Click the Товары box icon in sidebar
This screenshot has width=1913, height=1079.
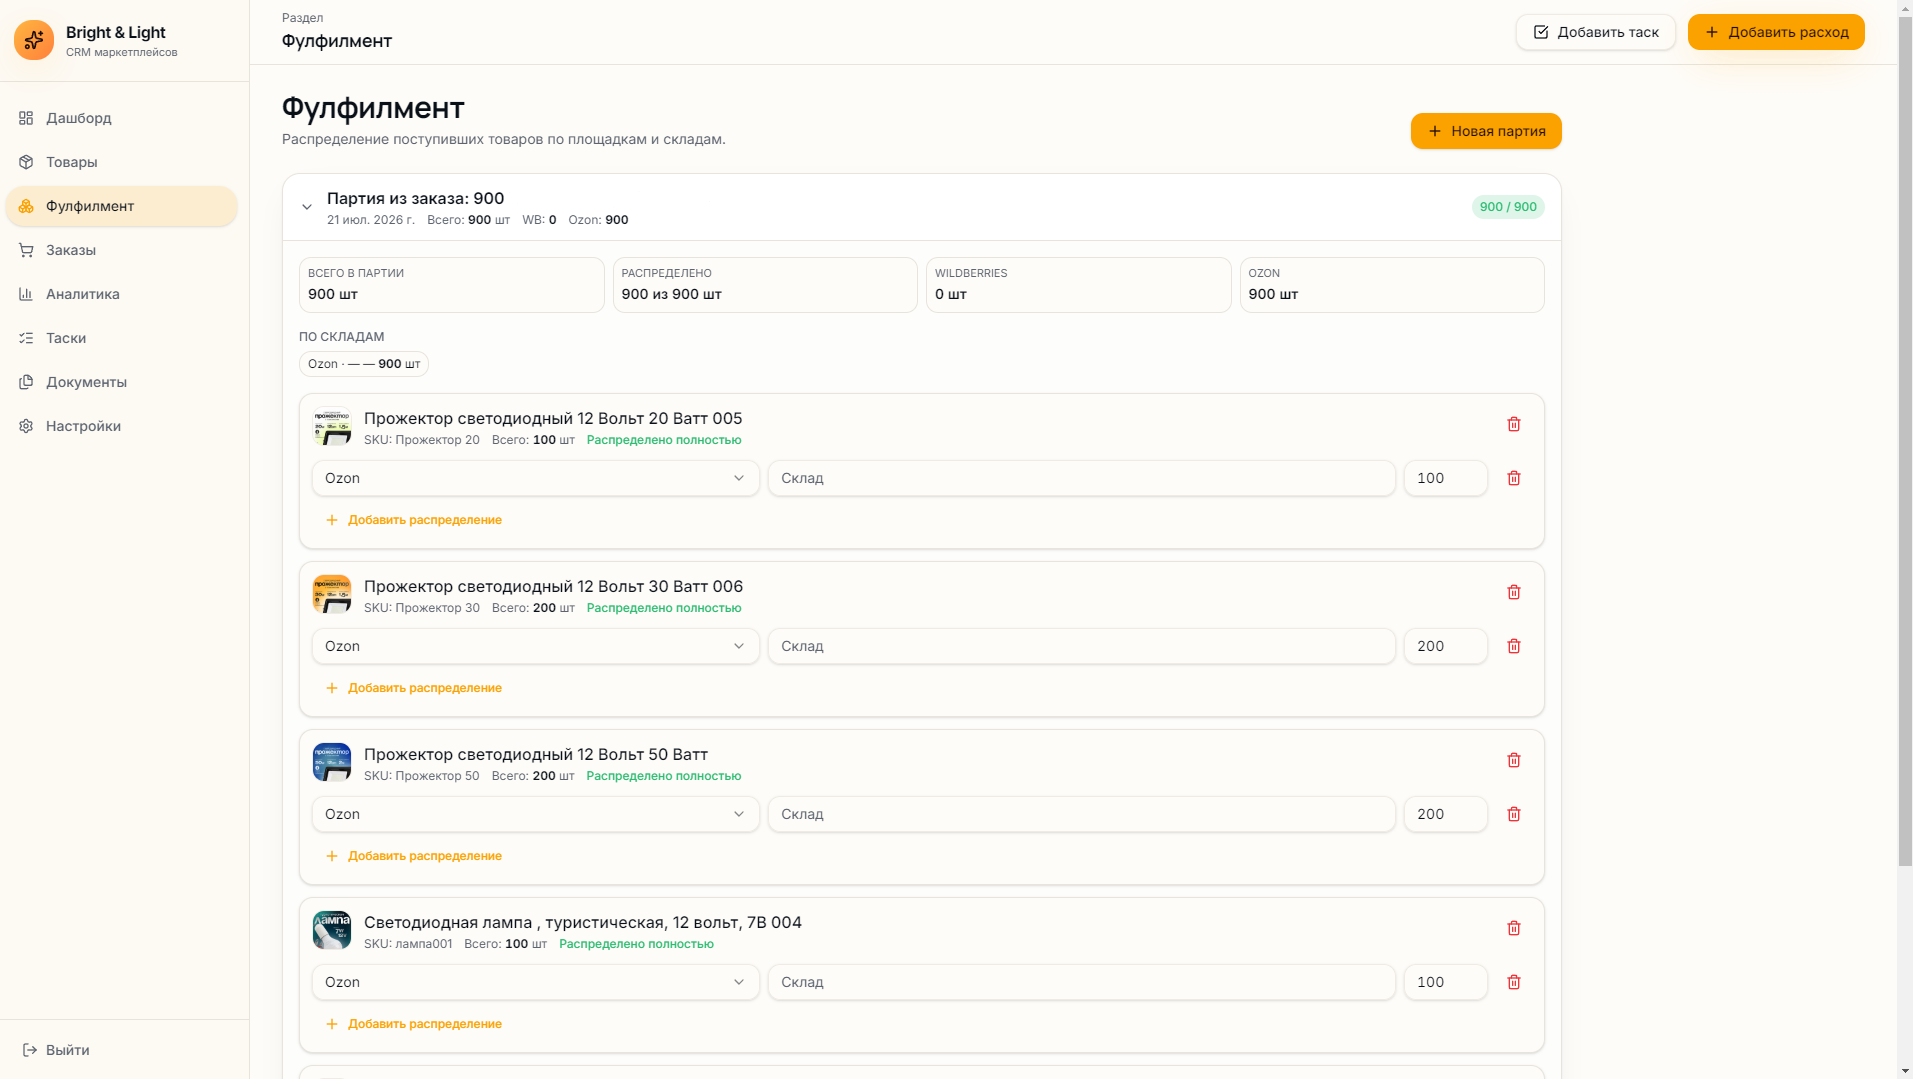[26, 162]
